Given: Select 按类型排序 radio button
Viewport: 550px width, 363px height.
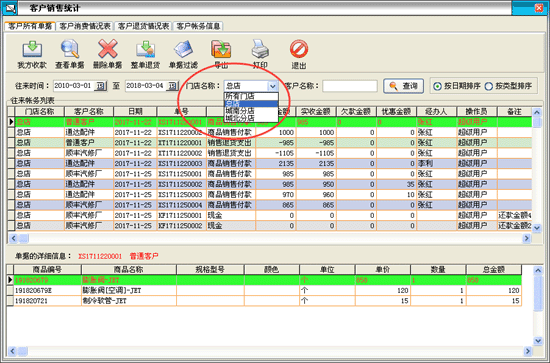Looking at the screenshot, I should 489,86.
